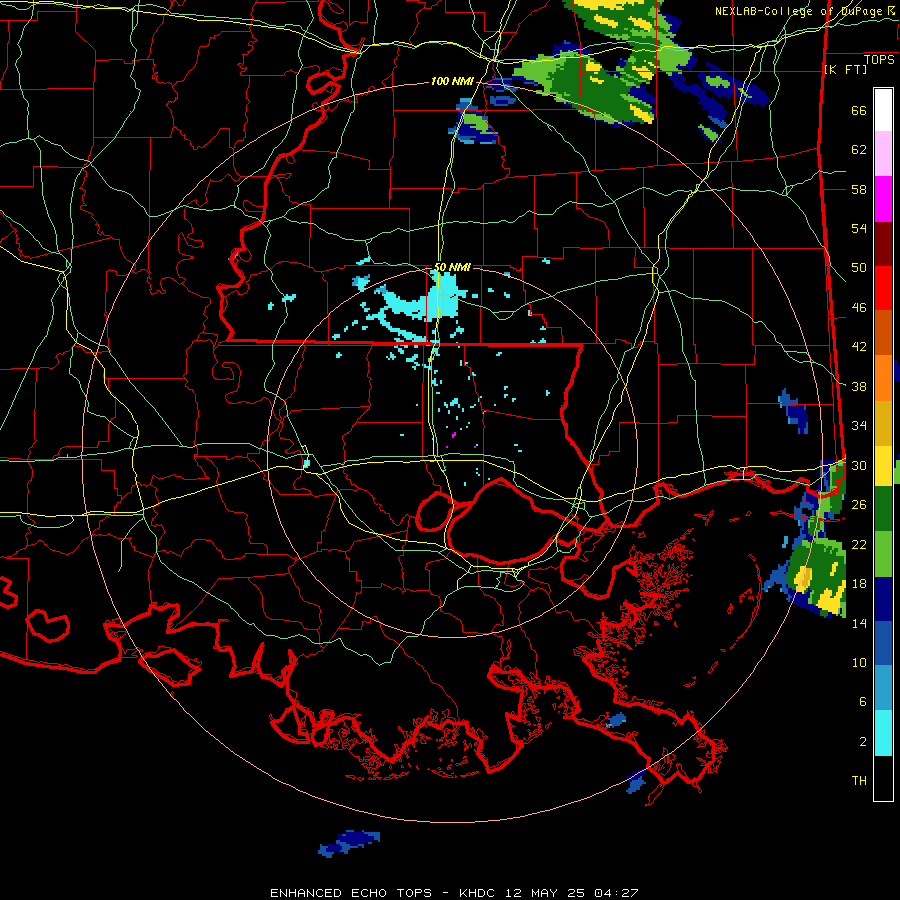
Task: Click the 34 value on the scale
Action: [x=859, y=425]
